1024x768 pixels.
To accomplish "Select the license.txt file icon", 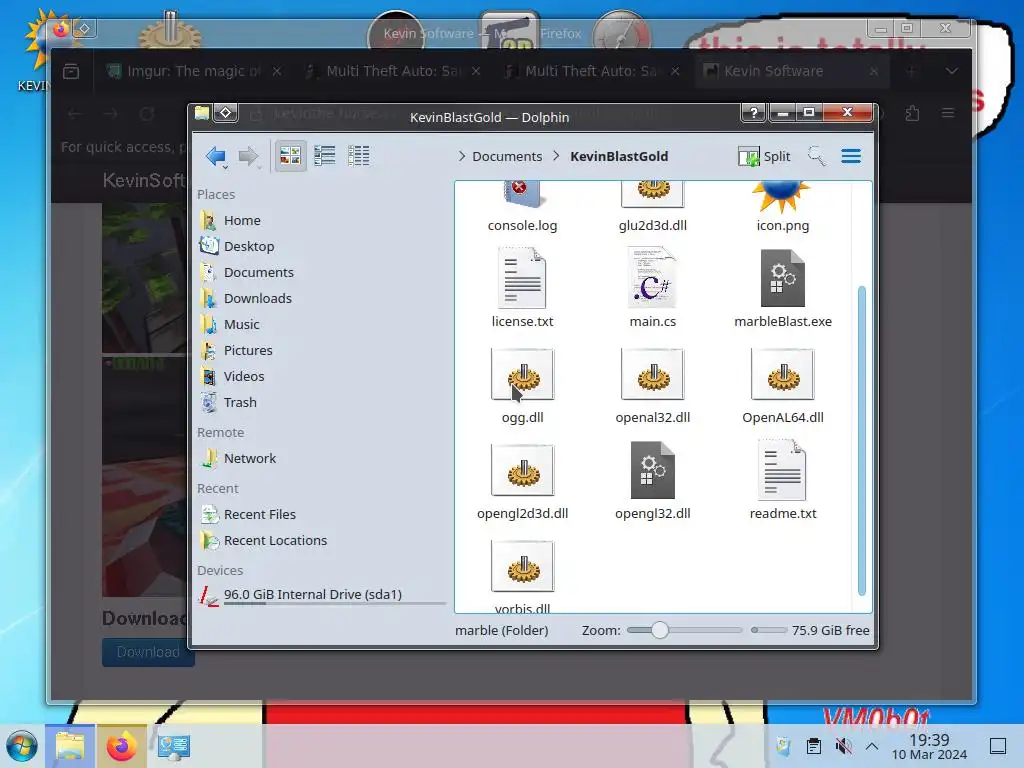I will coord(522,278).
